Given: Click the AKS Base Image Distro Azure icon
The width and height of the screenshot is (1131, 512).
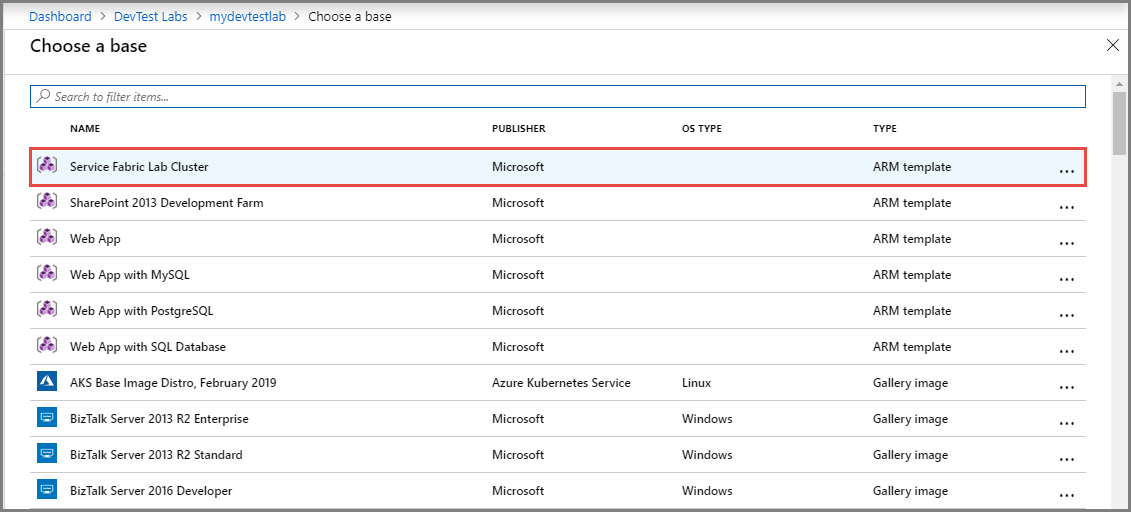Looking at the screenshot, I should point(47,382).
